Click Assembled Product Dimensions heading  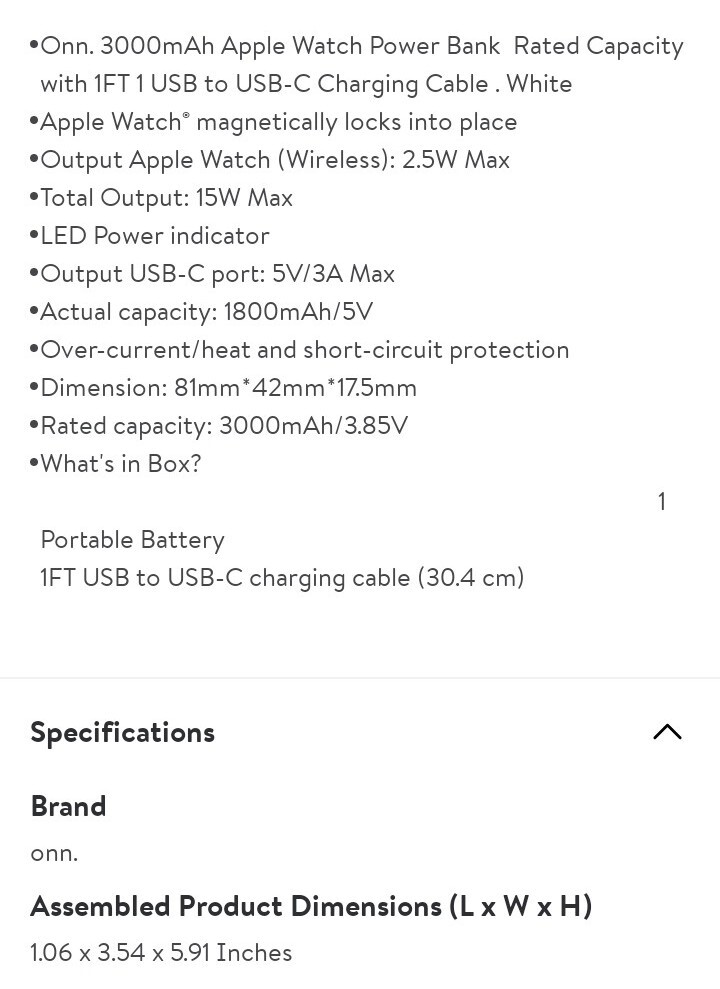point(311,906)
